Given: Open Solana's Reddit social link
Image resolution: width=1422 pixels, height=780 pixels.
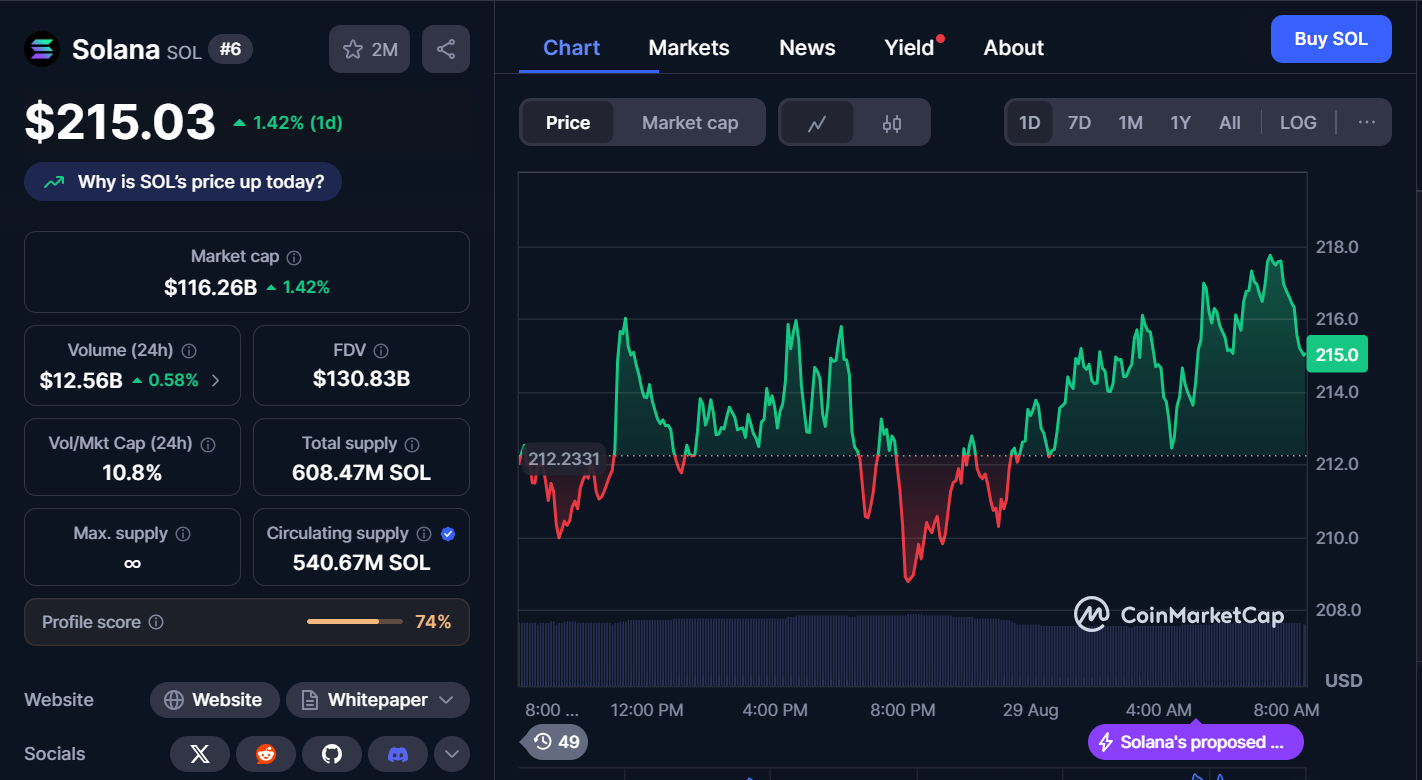Looking at the screenshot, I should (x=266, y=754).
